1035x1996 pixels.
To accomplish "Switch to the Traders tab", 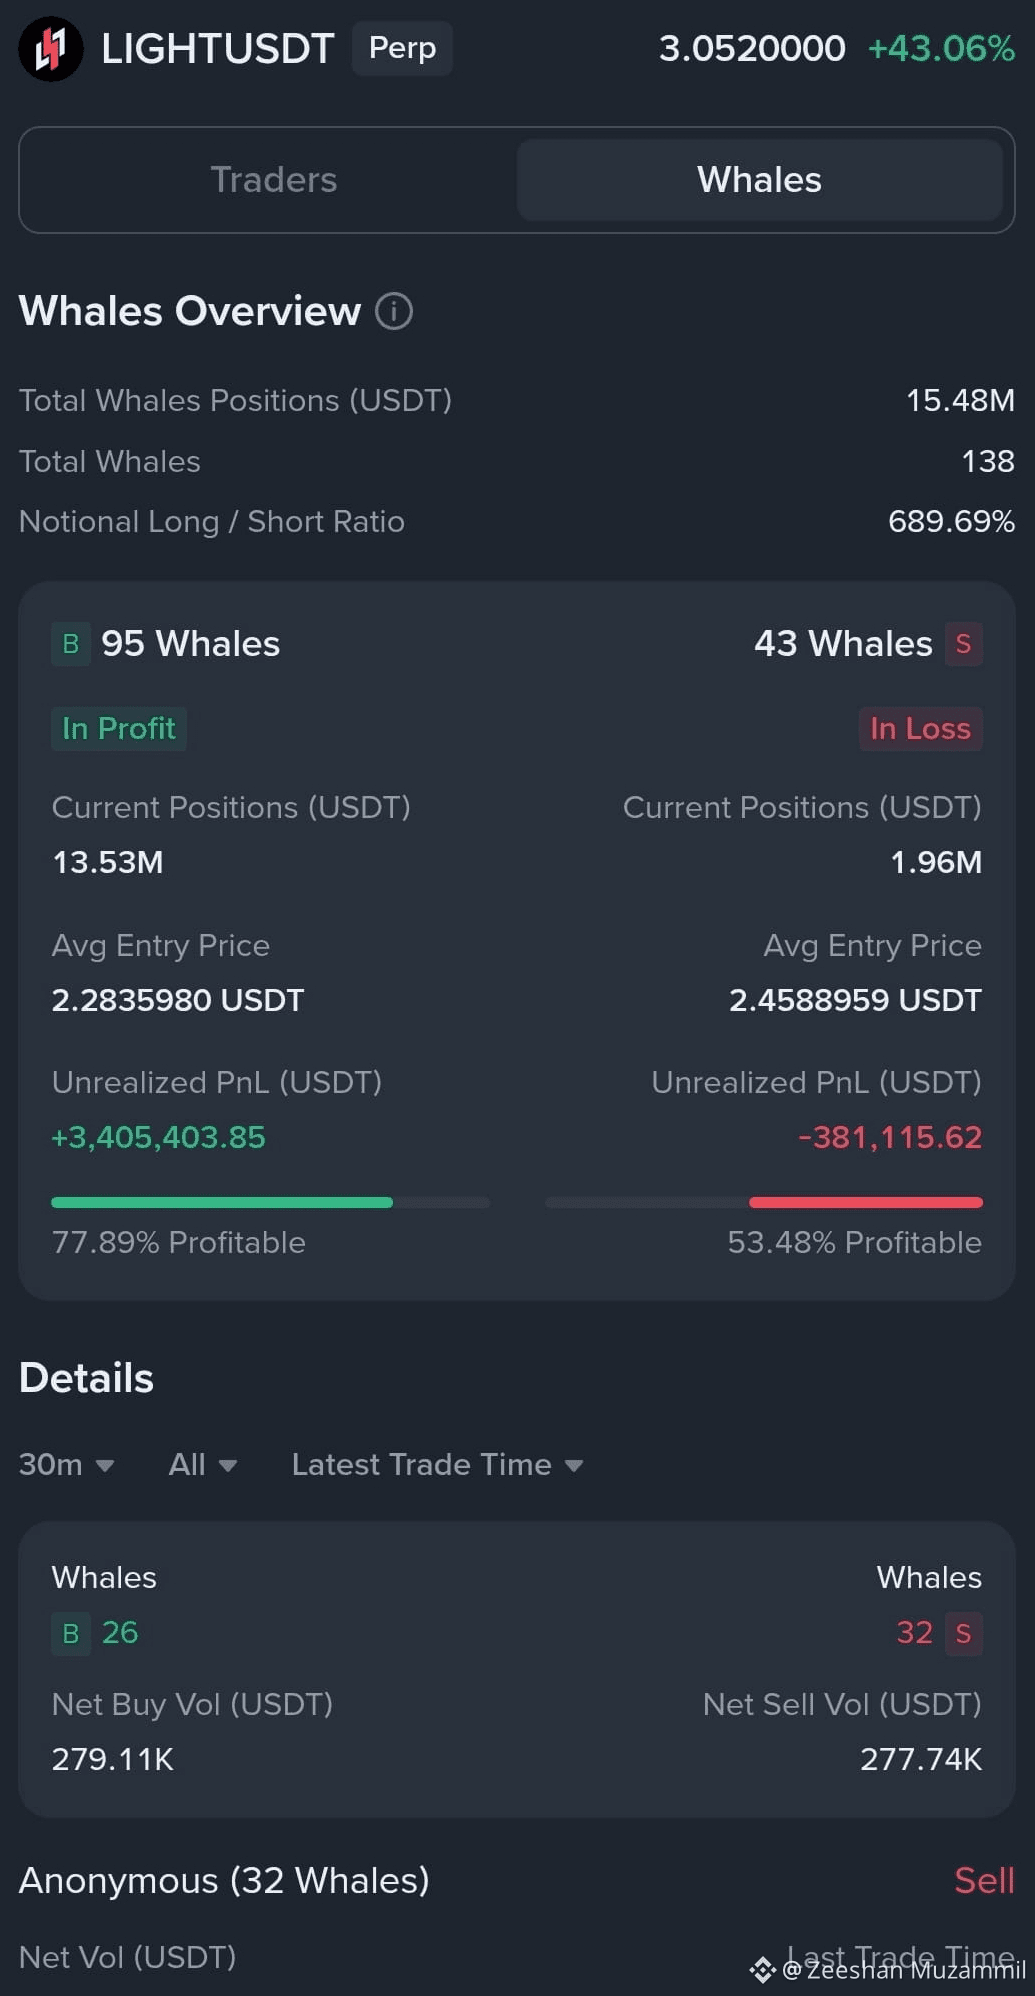I will (273, 180).
